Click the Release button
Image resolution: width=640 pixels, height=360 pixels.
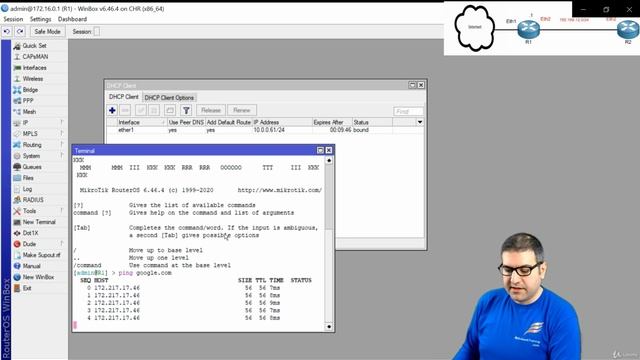click(x=211, y=110)
